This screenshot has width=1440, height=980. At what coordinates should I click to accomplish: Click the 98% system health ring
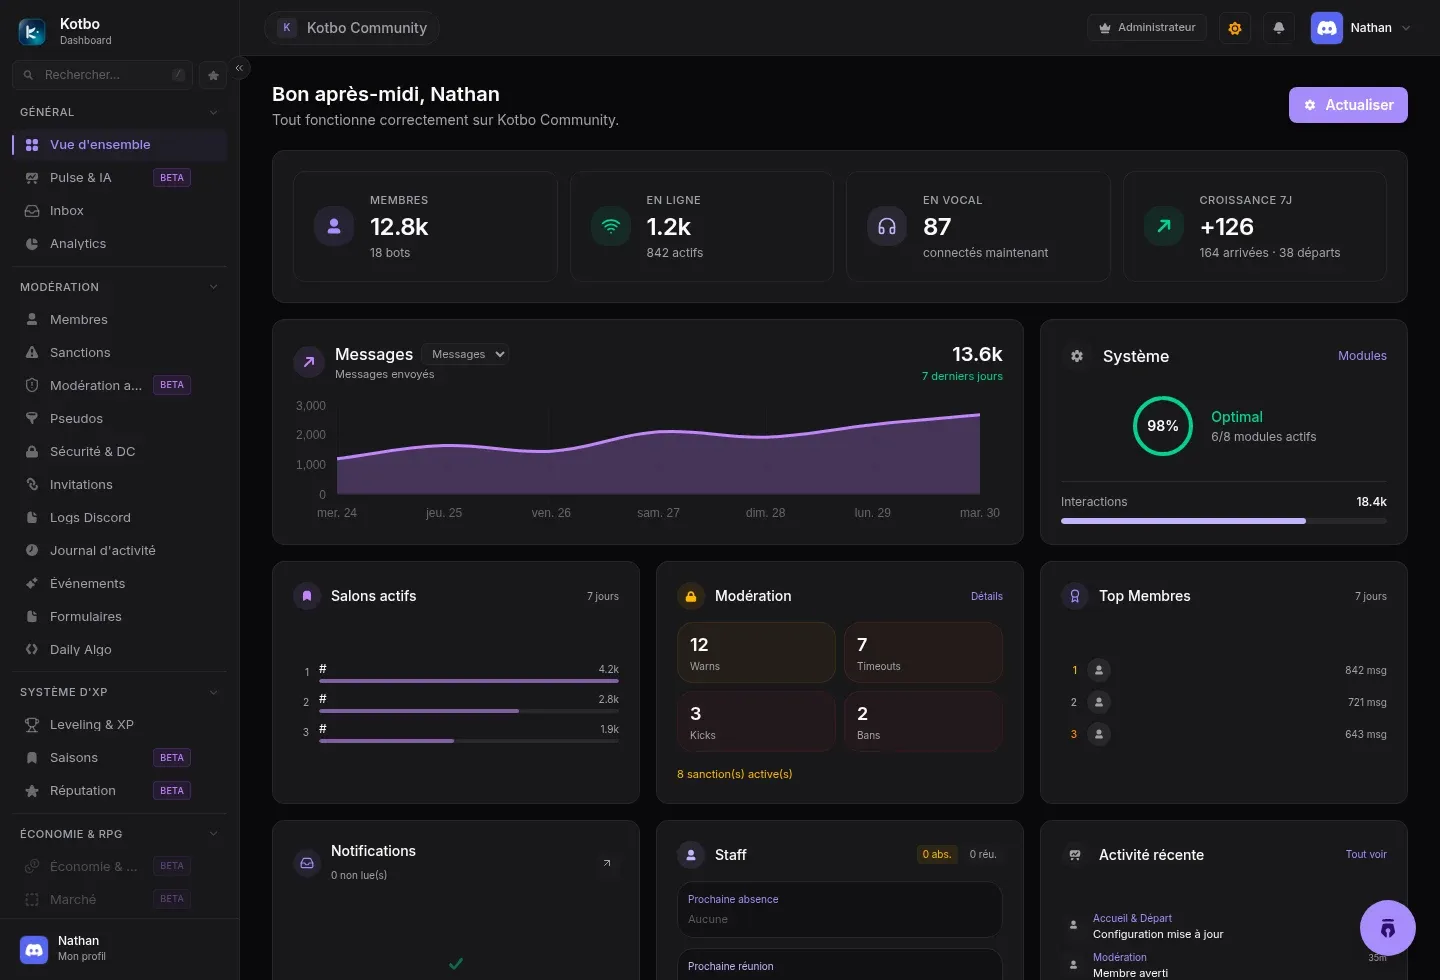click(1162, 426)
